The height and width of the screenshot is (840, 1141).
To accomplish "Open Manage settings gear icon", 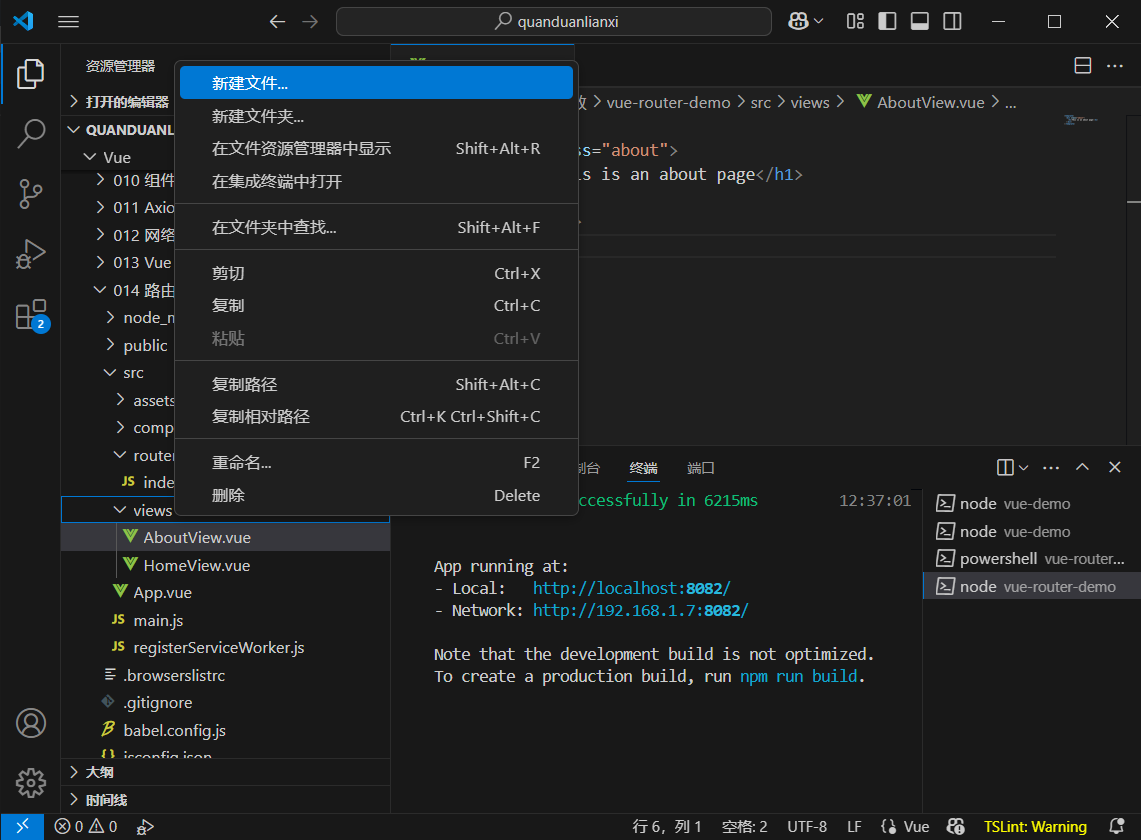I will point(31,781).
